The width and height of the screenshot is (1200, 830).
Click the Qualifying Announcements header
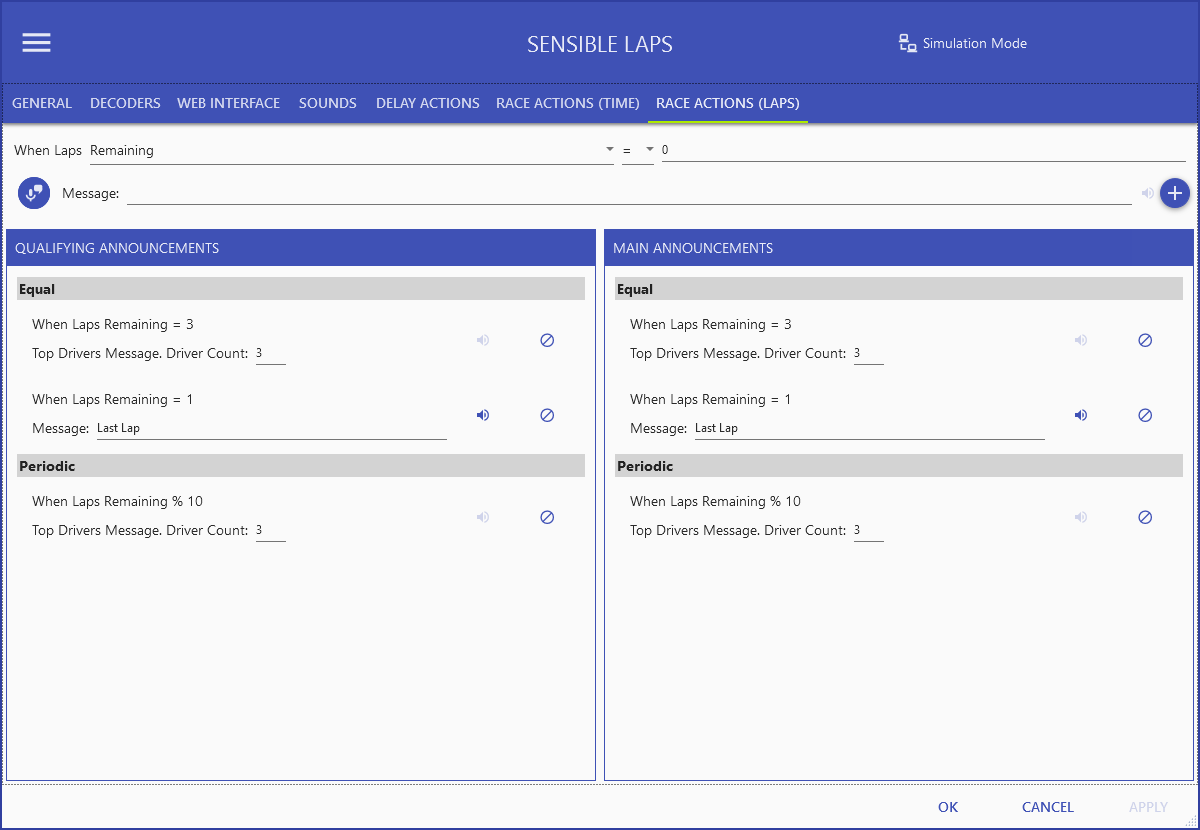(301, 248)
